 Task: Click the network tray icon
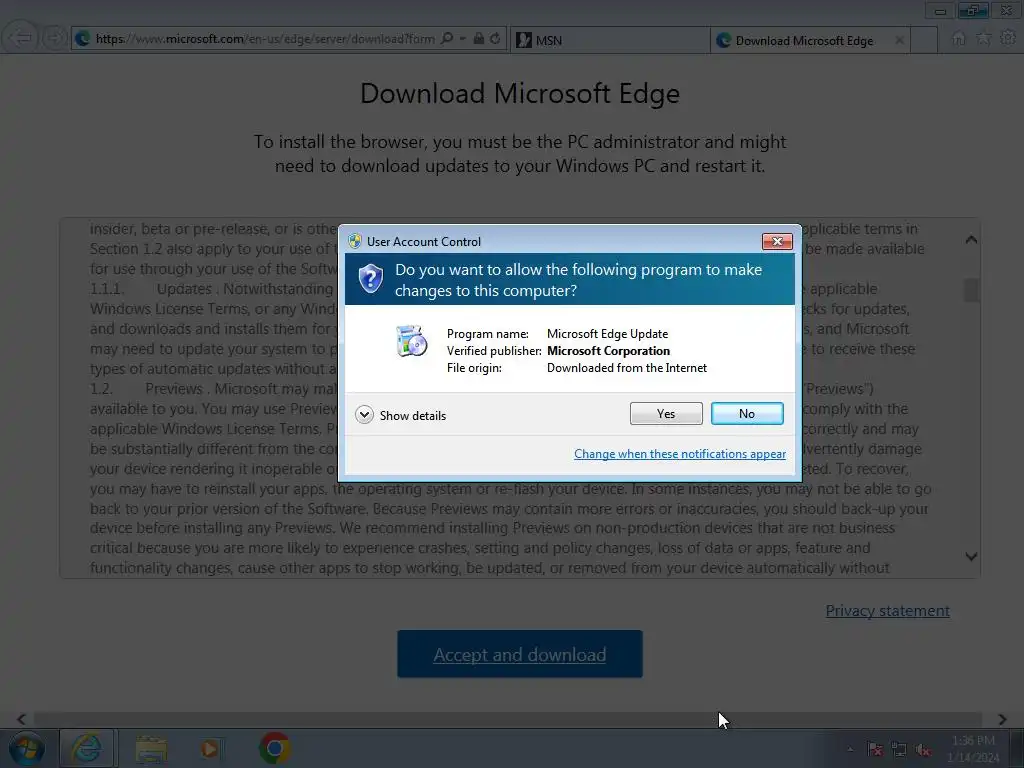pos(899,750)
